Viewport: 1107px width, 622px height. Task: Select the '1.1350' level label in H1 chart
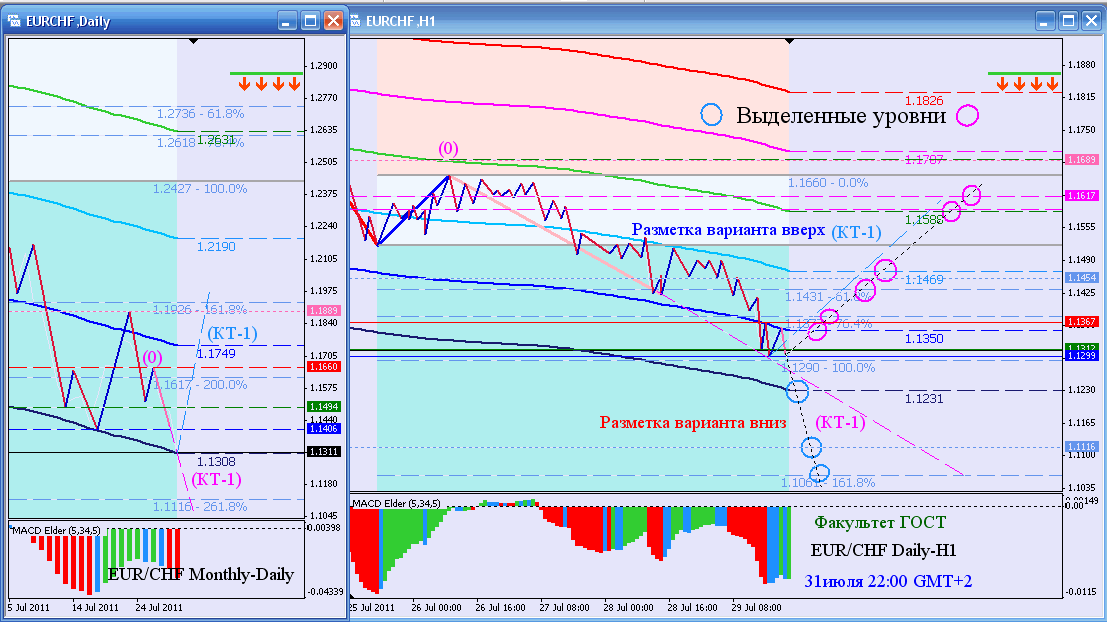924,339
